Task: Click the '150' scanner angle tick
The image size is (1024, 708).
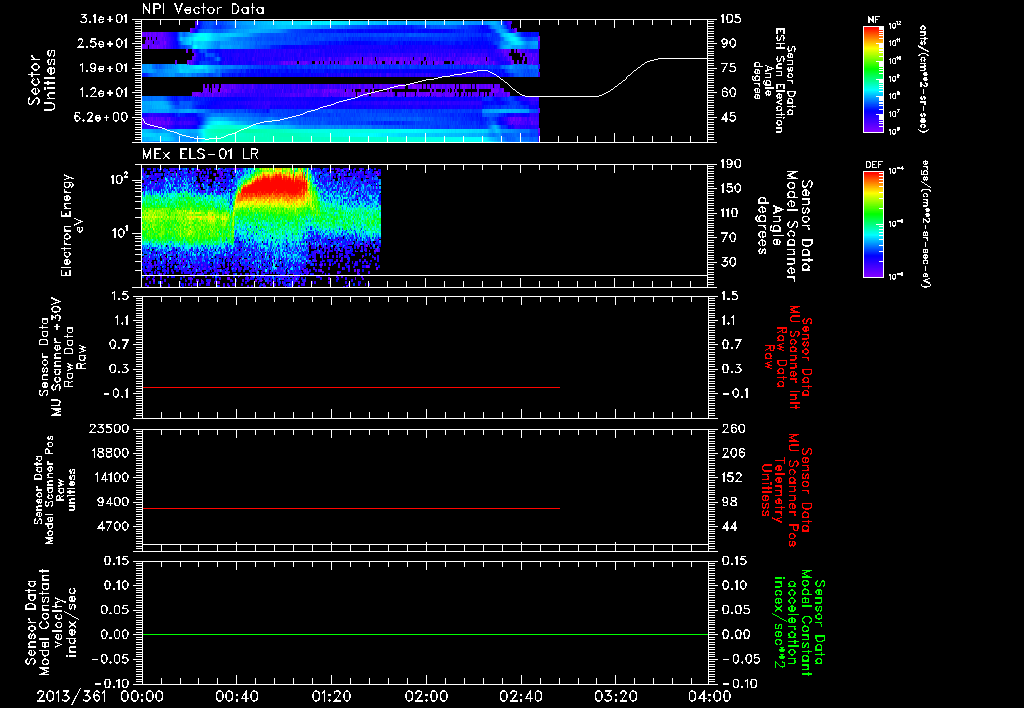Action: click(x=729, y=188)
